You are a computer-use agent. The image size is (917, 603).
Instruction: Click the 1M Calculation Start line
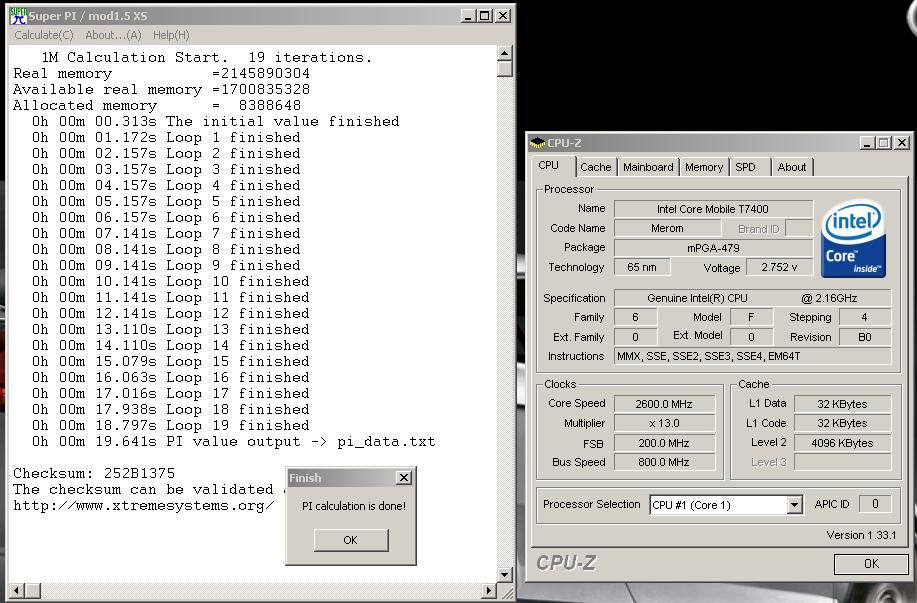pyautogui.click(x=207, y=57)
